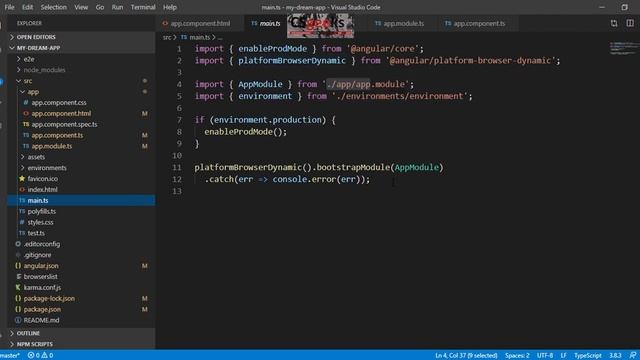Screen dimensions: 640x360
Task: Expand the node_modules folder
Action: [81, 70]
